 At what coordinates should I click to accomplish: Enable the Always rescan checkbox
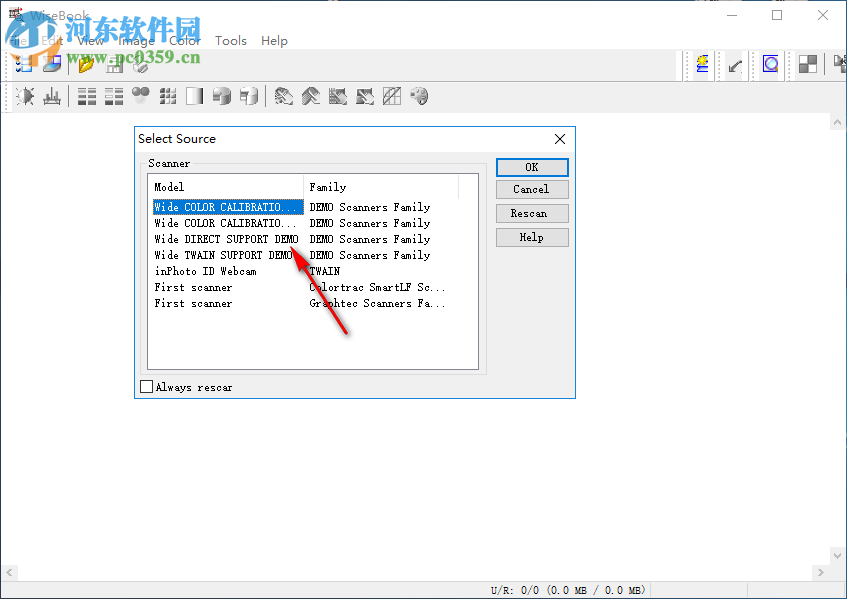pyautogui.click(x=146, y=386)
